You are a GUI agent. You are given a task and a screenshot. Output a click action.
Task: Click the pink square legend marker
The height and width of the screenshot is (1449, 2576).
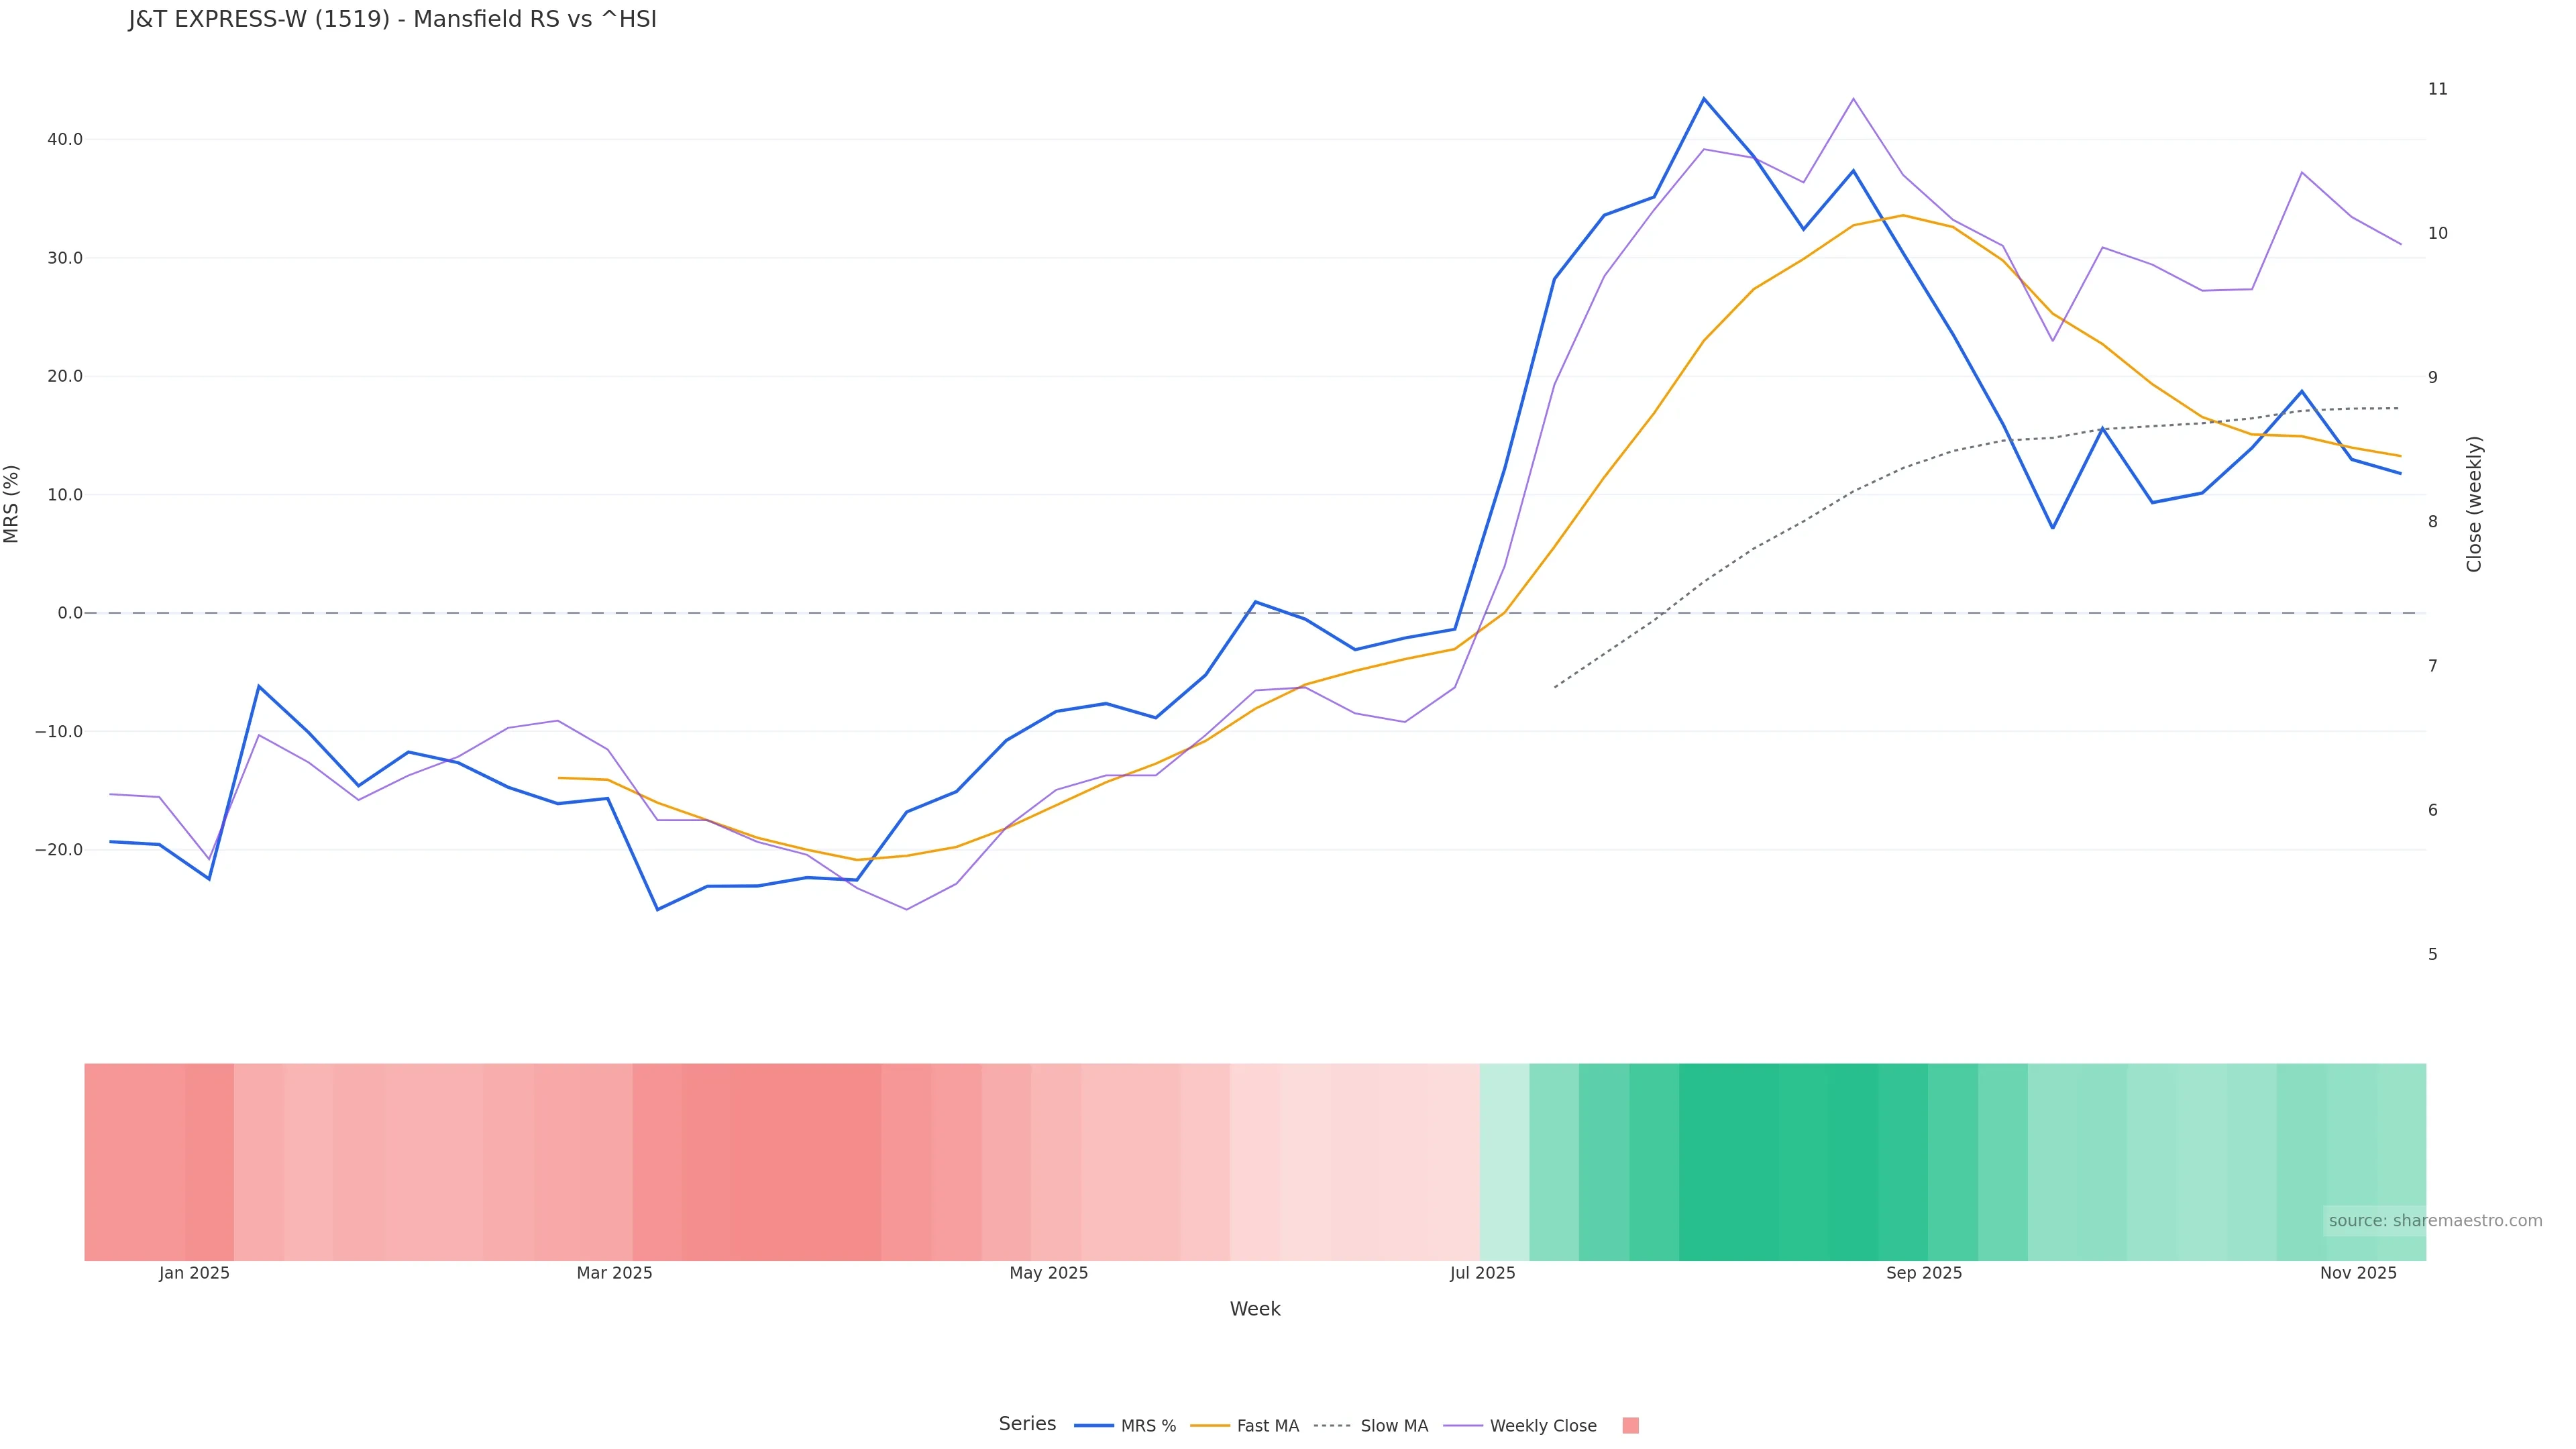coord(1630,1426)
